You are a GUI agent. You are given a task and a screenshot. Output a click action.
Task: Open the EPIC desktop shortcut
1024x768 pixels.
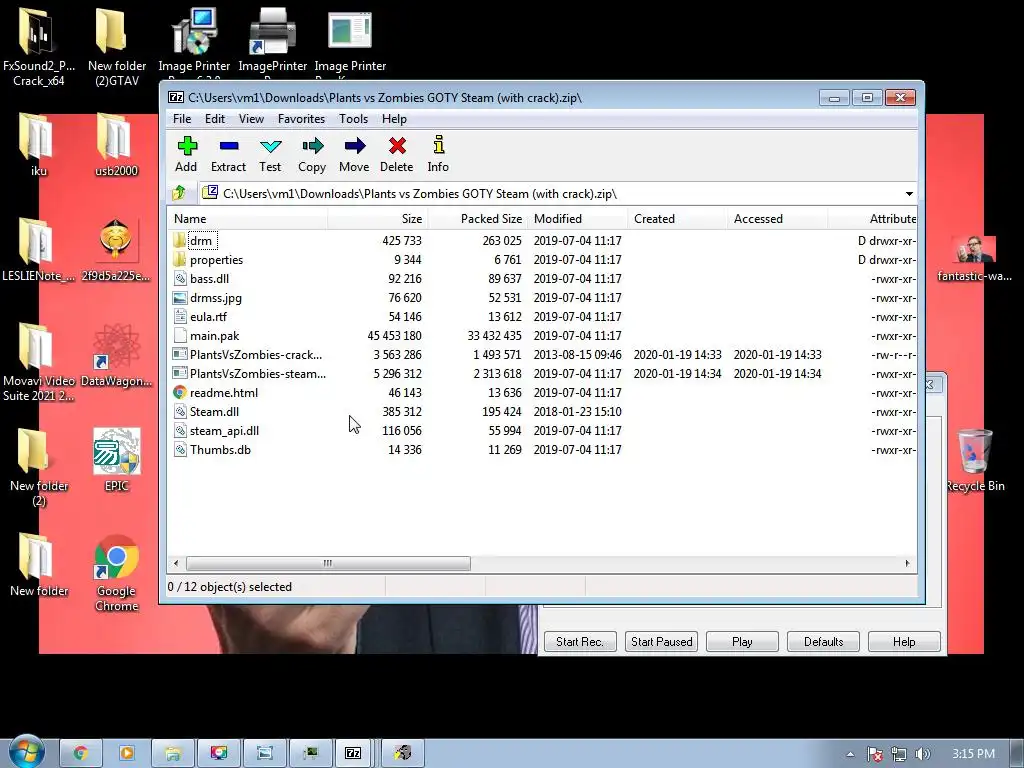click(x=116, y=460)
